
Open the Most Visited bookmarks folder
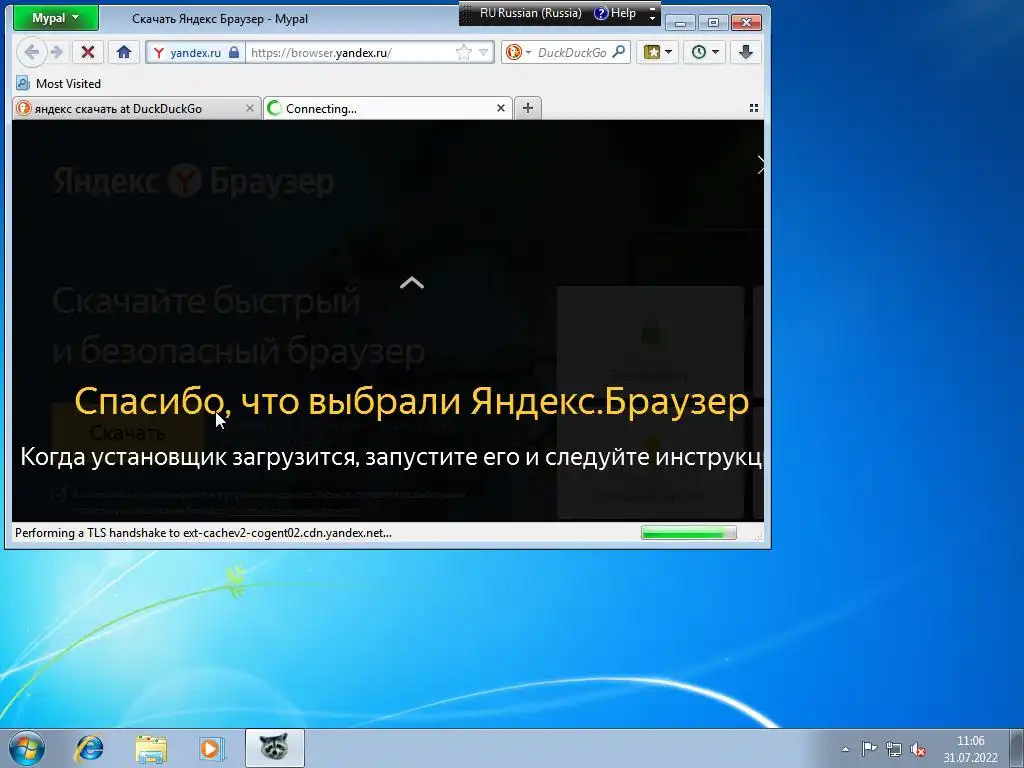pyautogui.click(x=59, y=84)
